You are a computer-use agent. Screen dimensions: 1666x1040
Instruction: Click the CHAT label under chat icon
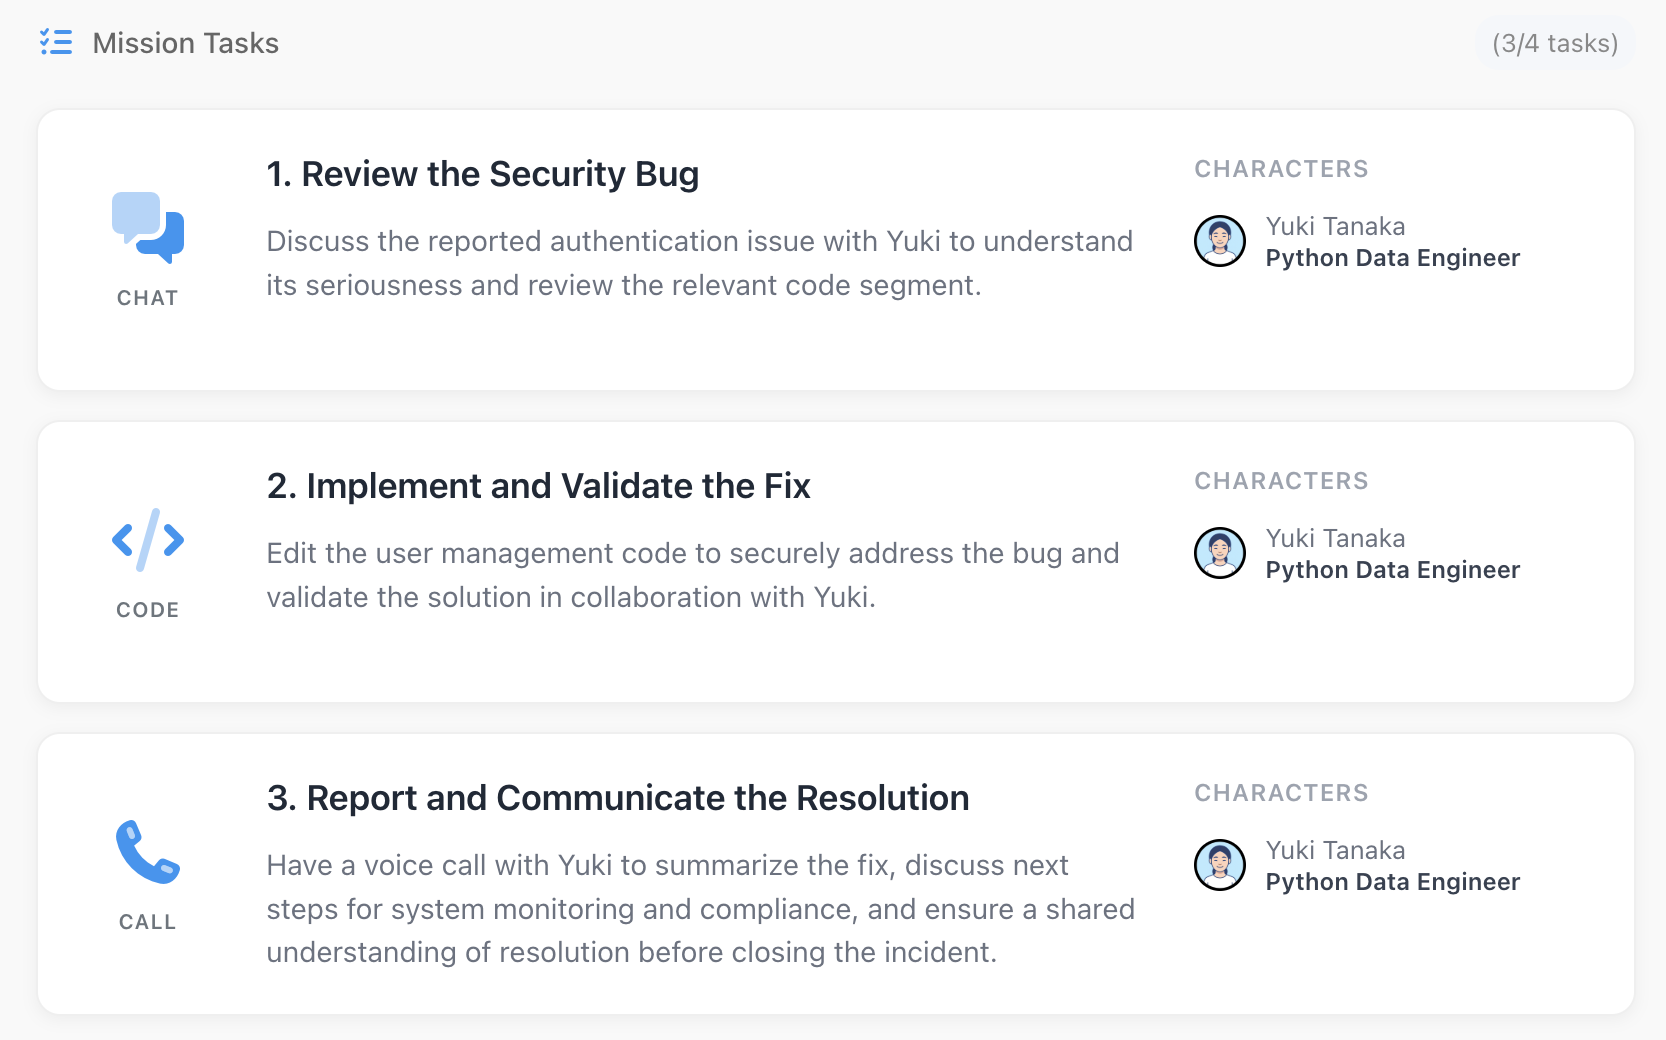tap(148, 298)
